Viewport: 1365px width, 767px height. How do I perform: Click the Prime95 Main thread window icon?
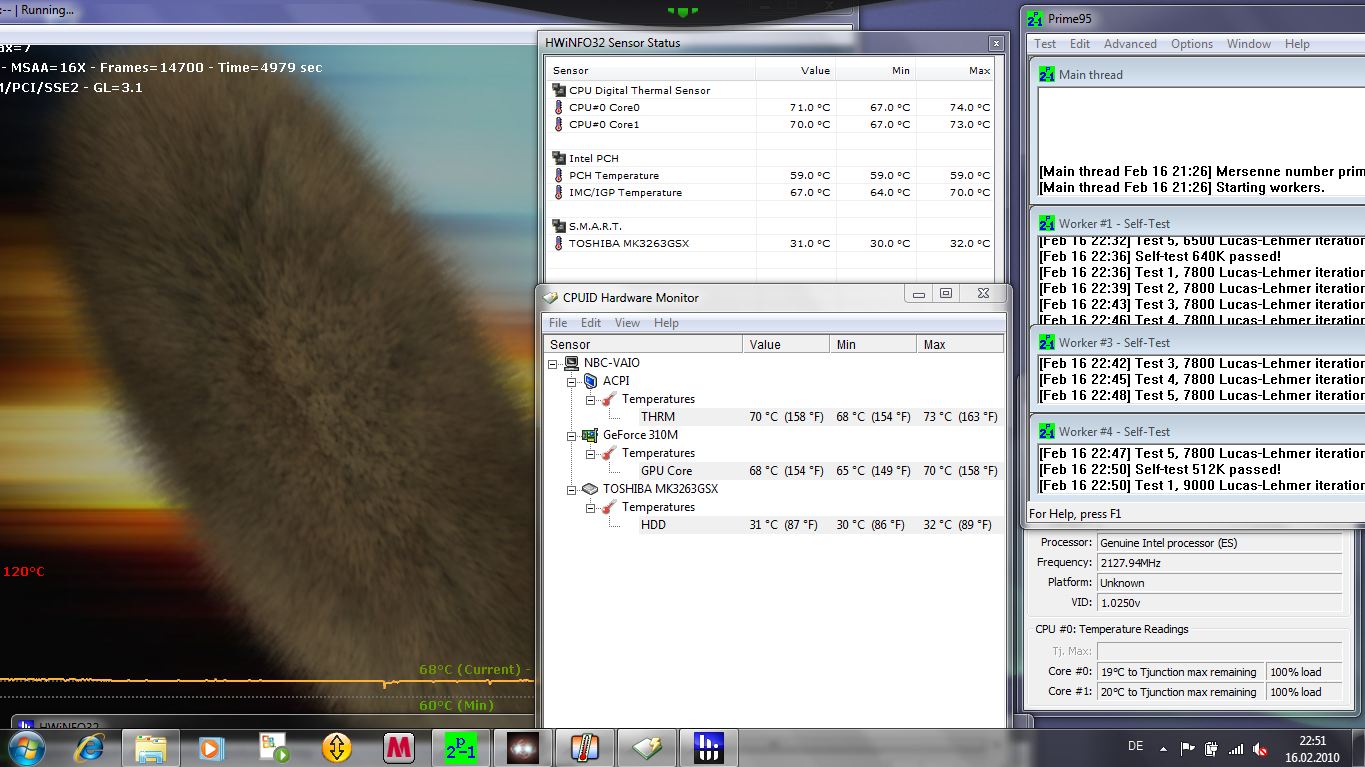[x=1047, y=74]
